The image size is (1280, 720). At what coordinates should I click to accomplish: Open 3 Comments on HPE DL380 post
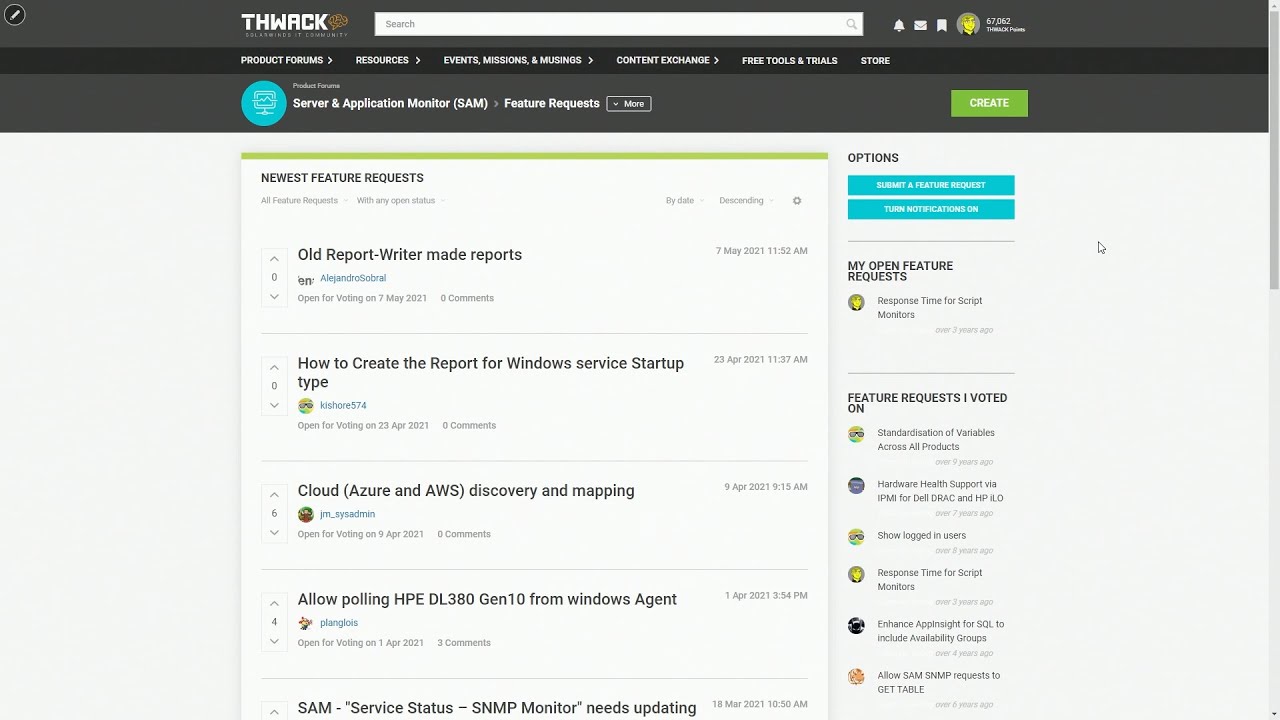464,643
